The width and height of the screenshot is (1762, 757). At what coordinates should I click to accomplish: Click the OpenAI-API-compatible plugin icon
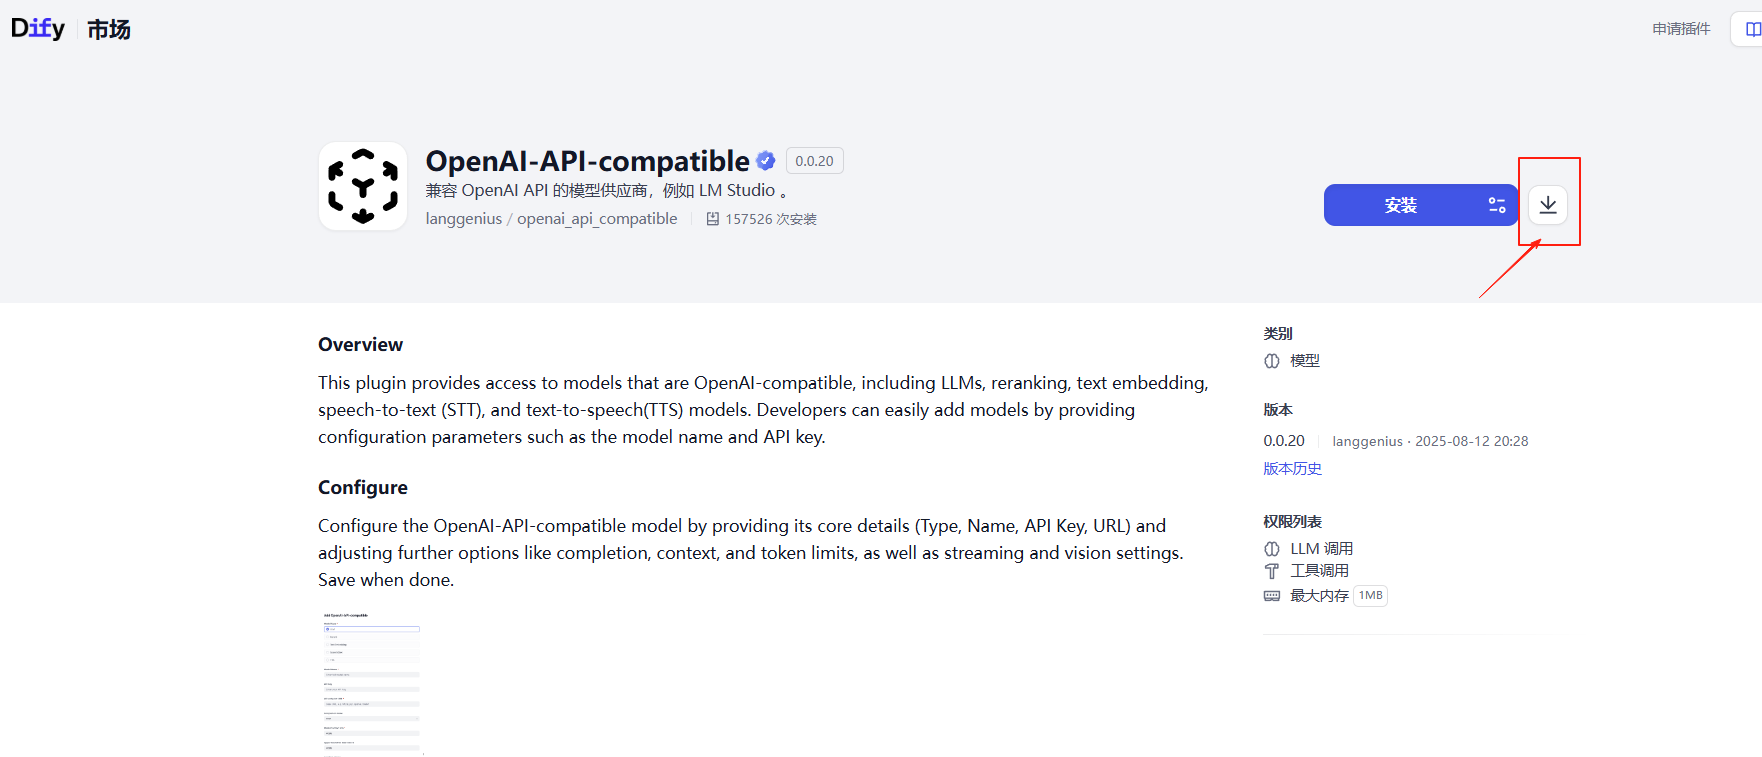click(x=362, y=186)
